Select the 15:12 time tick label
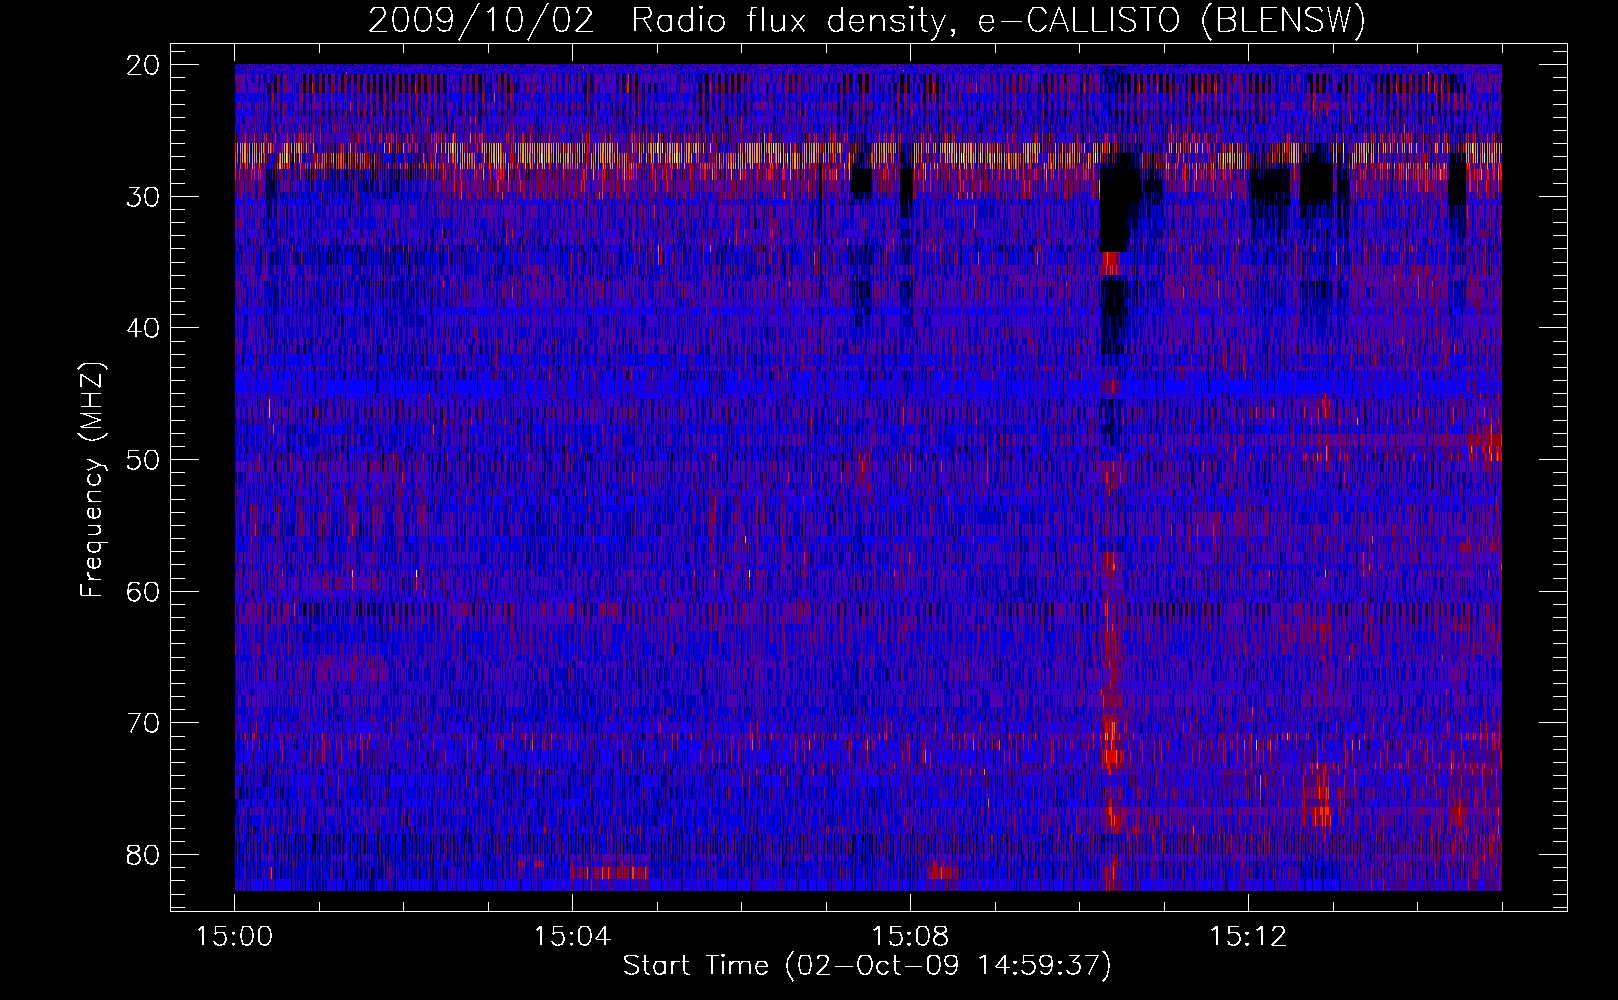The height and width of the screenshot is (1000, 1618). point(1247,937)
